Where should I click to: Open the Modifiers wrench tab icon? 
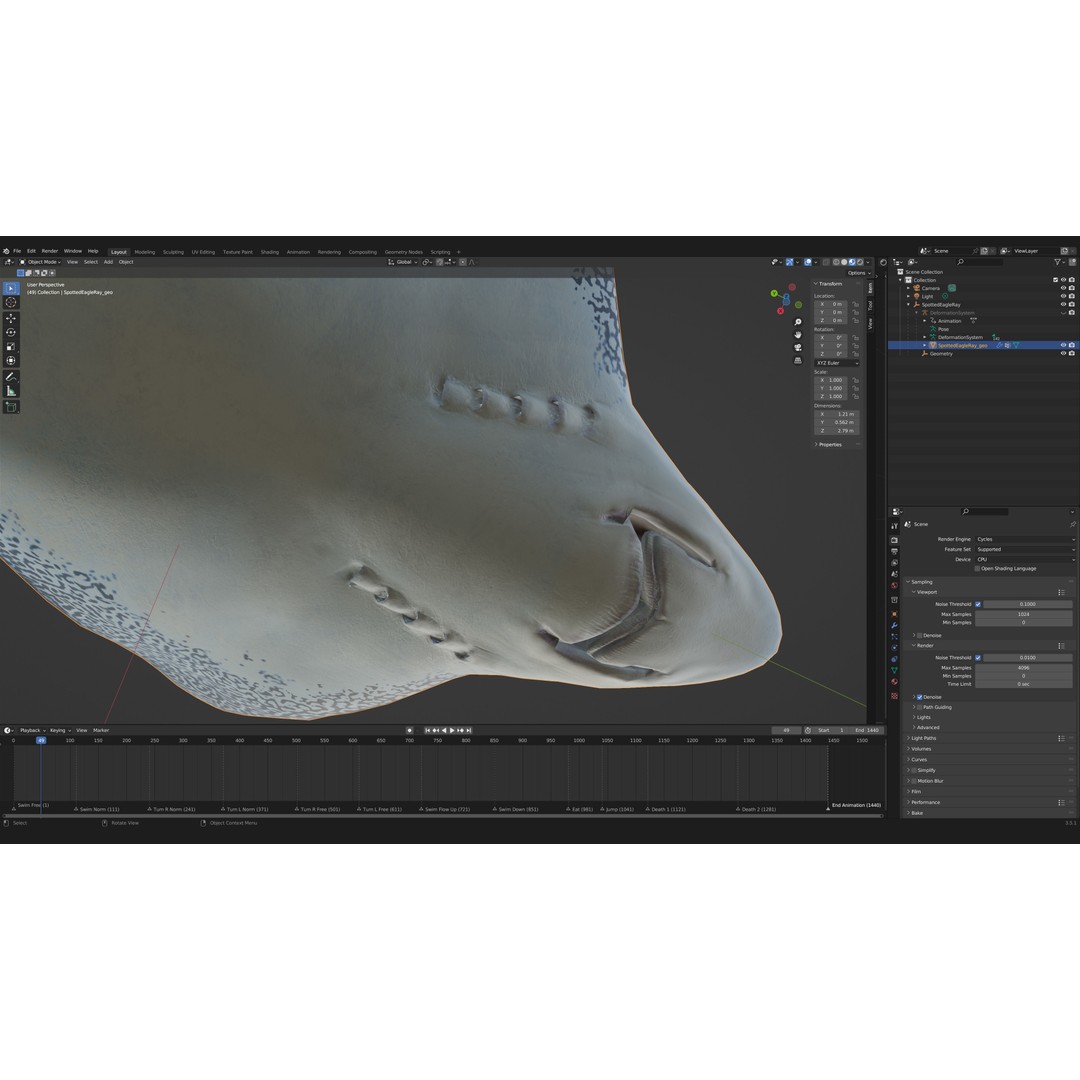tap(894, 625)
